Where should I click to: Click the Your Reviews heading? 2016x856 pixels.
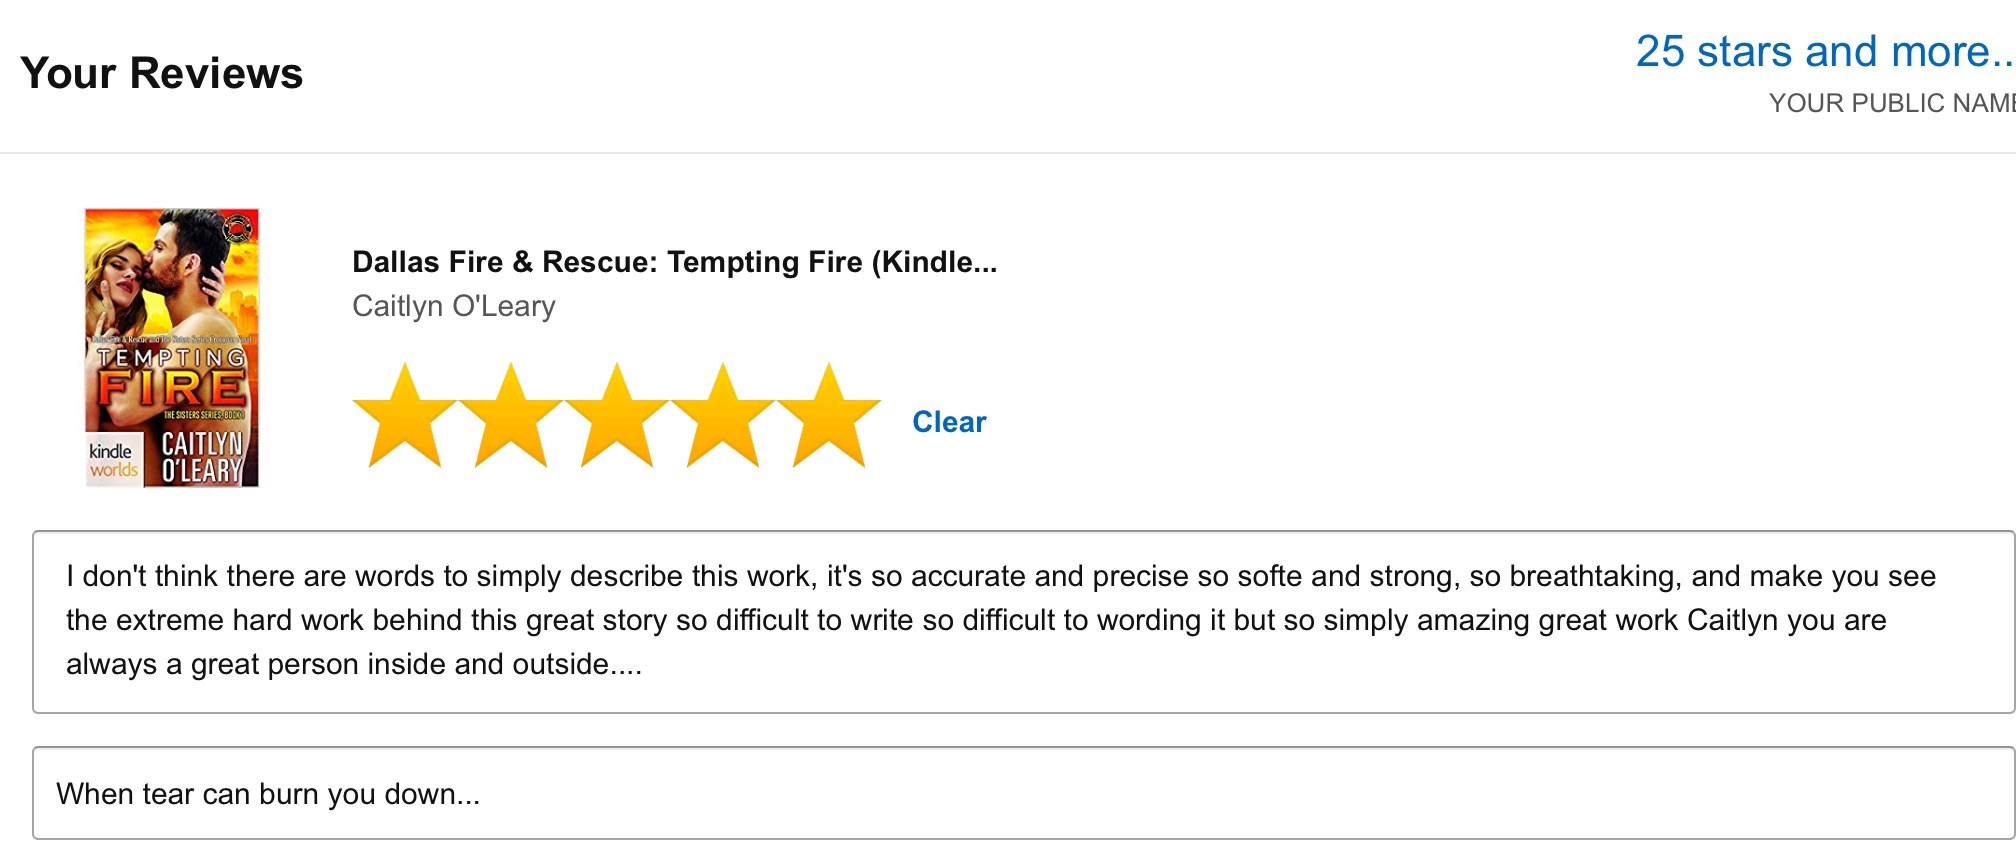click(x=161, y=73)
